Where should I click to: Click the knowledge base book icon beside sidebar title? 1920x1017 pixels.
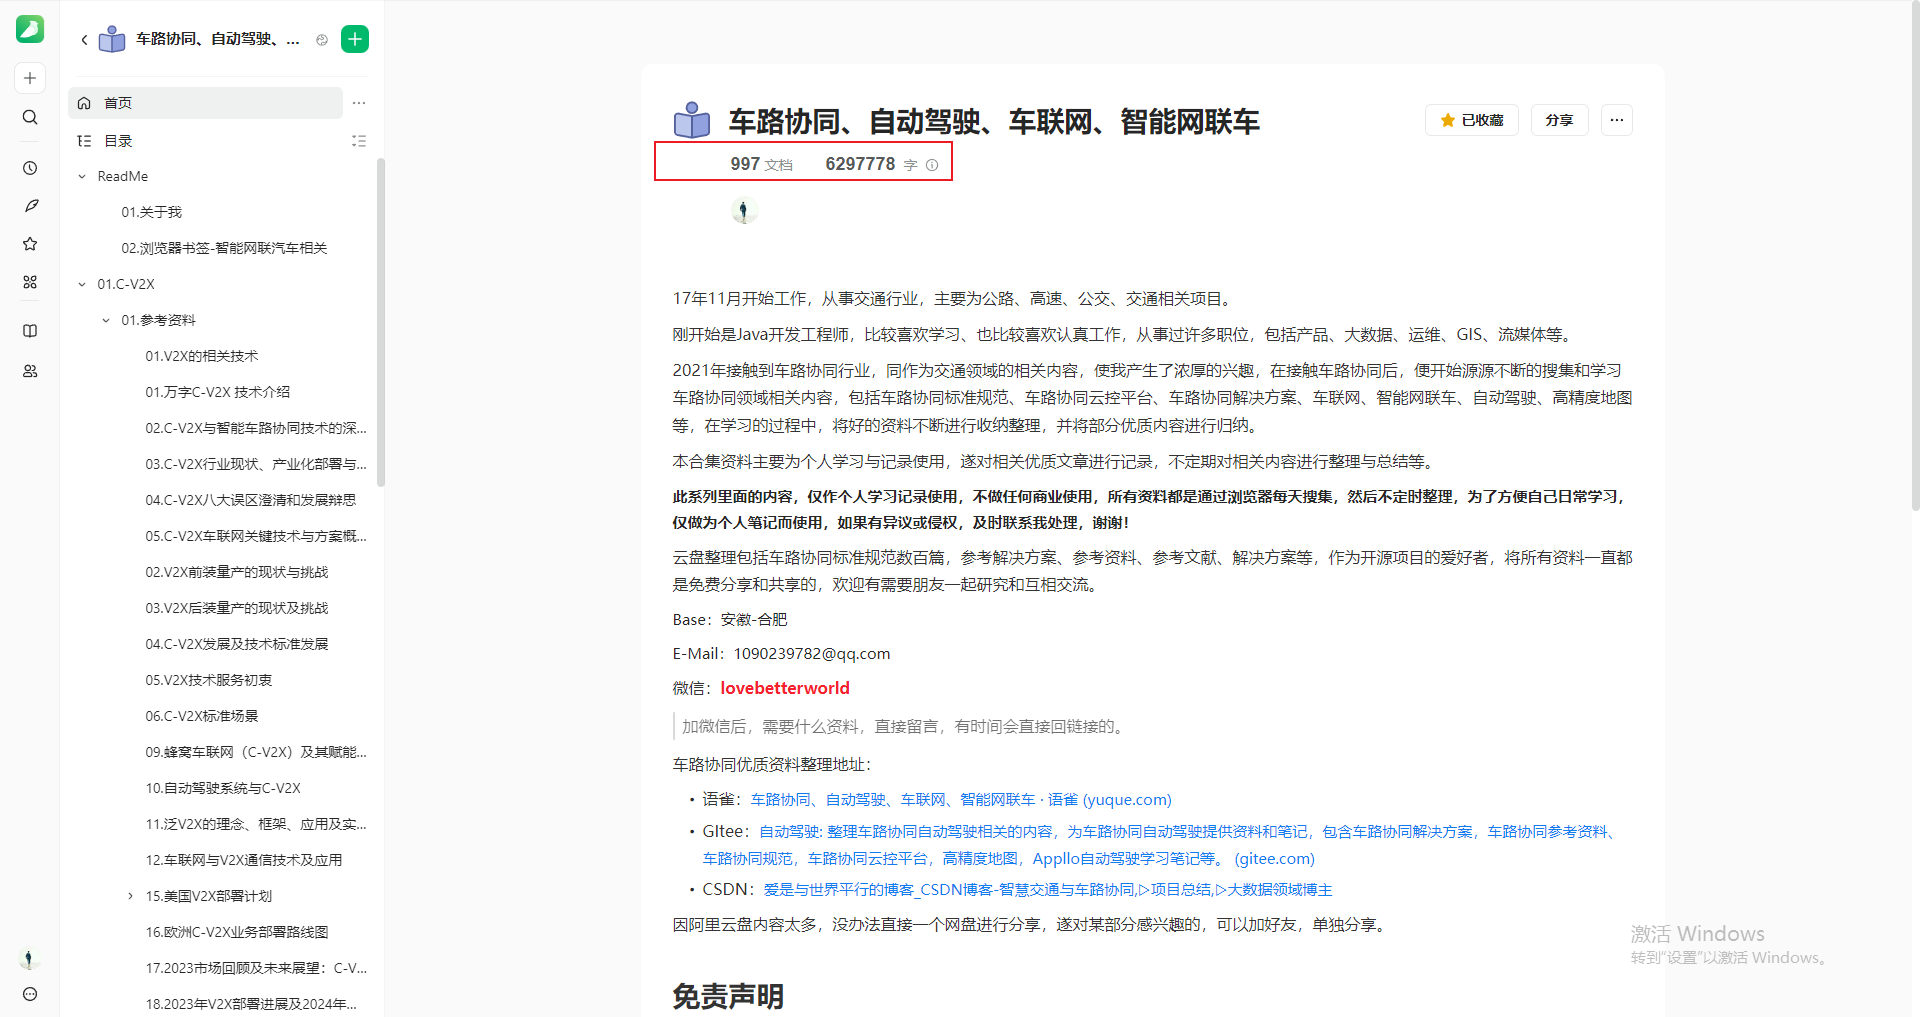[x=112, y=39]
